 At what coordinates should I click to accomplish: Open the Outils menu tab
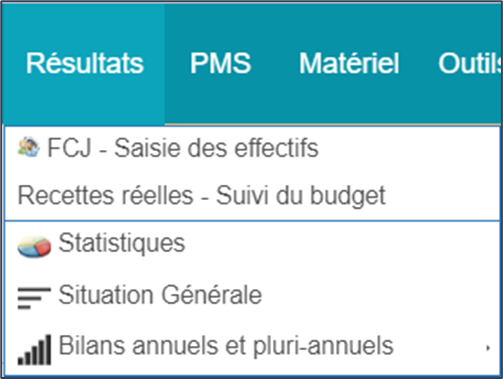pyautogui.click(x=470, y=63)
